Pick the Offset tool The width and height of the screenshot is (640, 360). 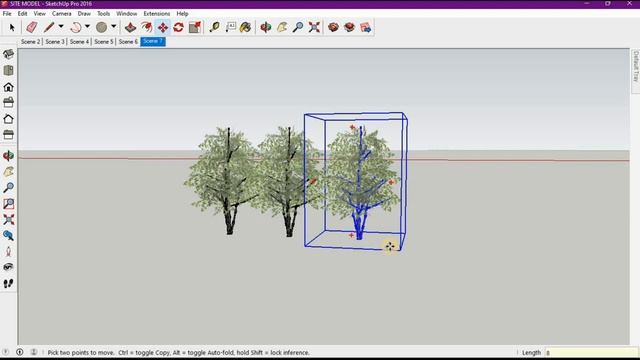147,27
